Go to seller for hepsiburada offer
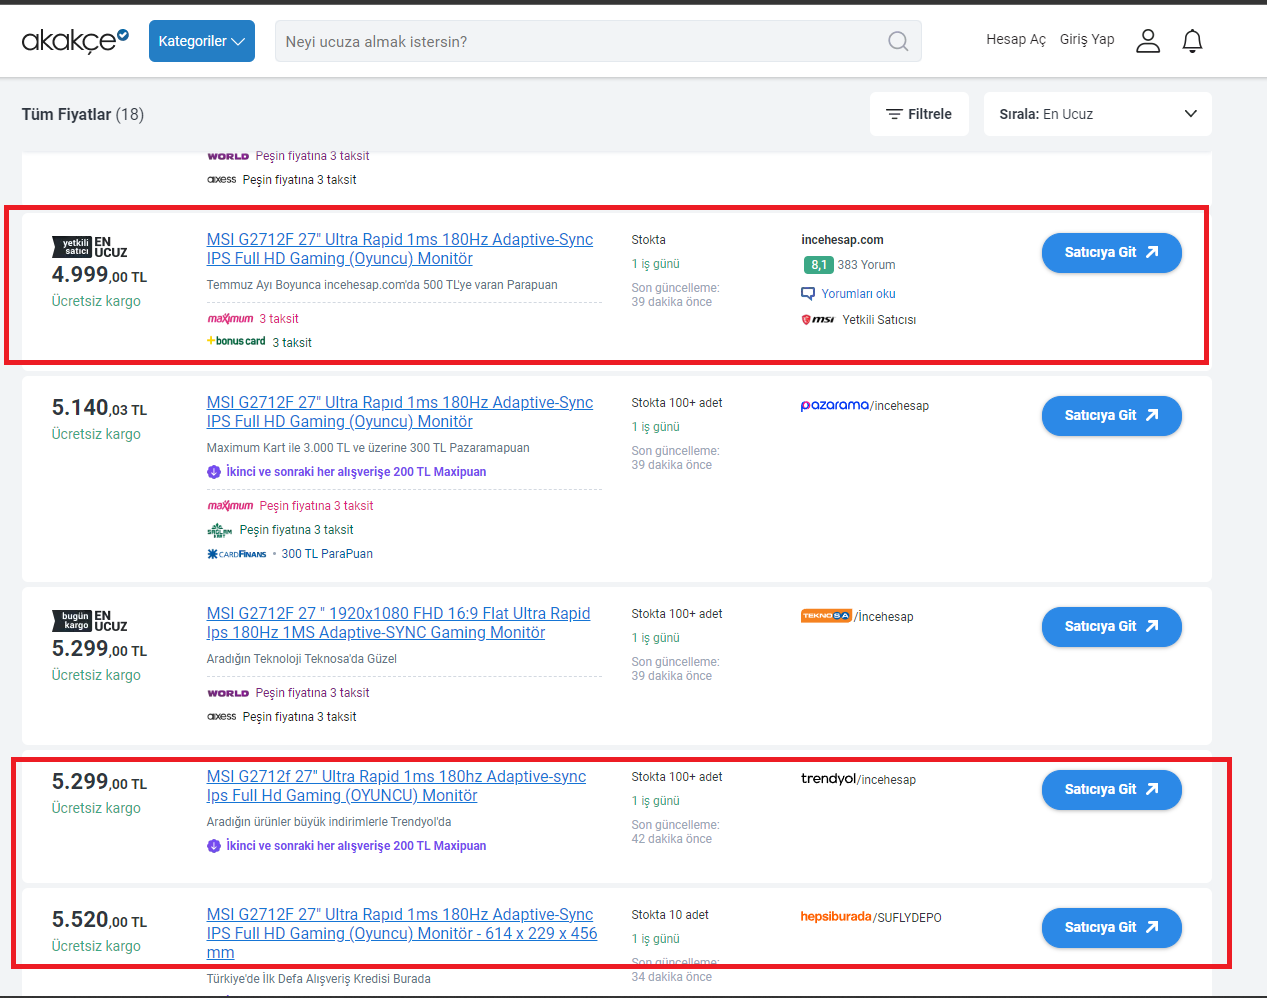Viewport: 1267px width, 998px height. (1111, 927)
